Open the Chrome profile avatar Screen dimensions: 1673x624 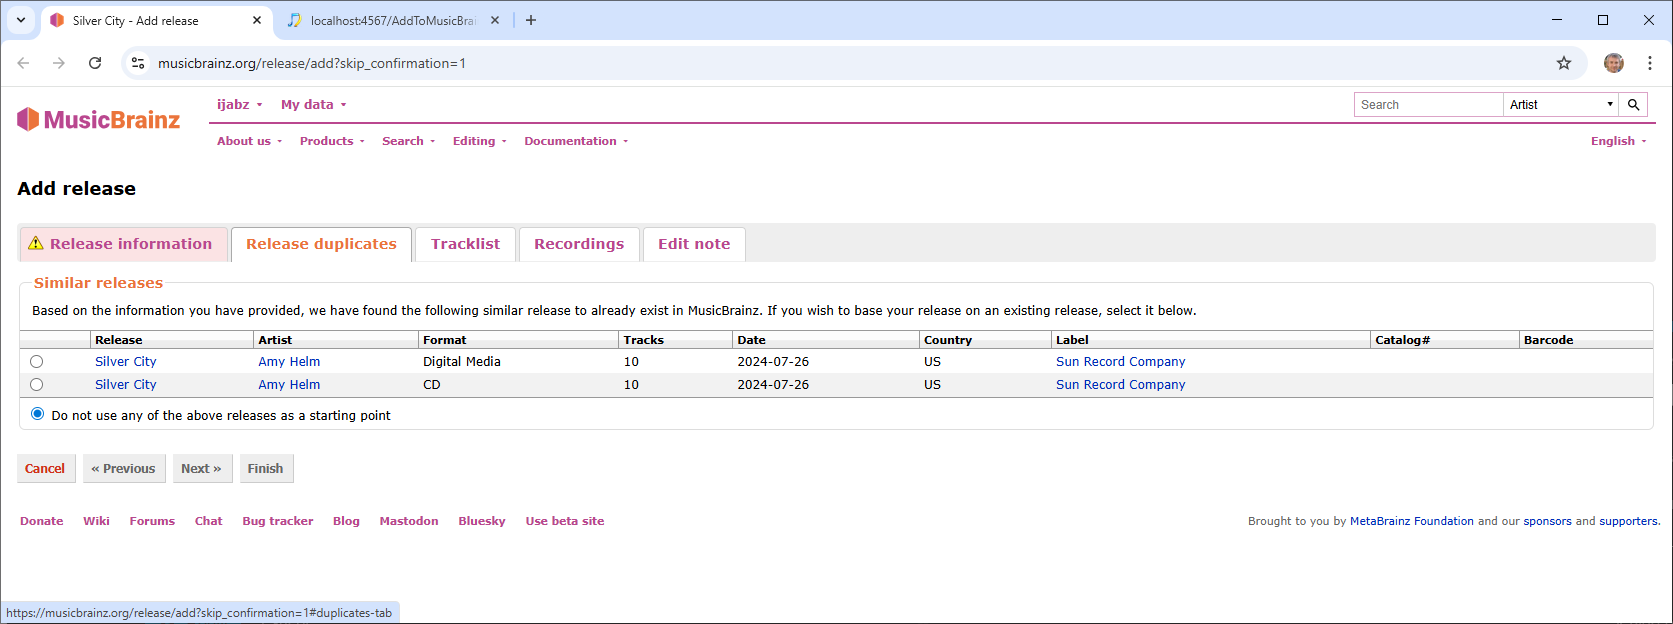point(1613,63)
